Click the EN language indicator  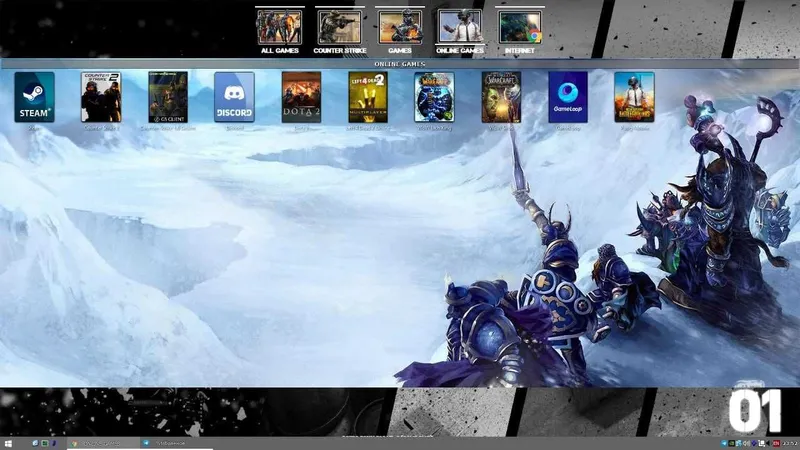pos(776,443)
